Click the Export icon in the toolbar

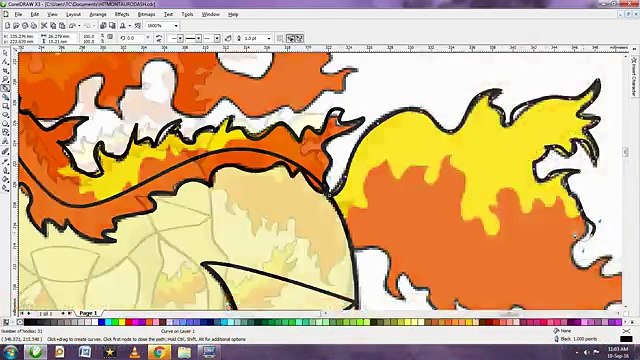point(112,25)
